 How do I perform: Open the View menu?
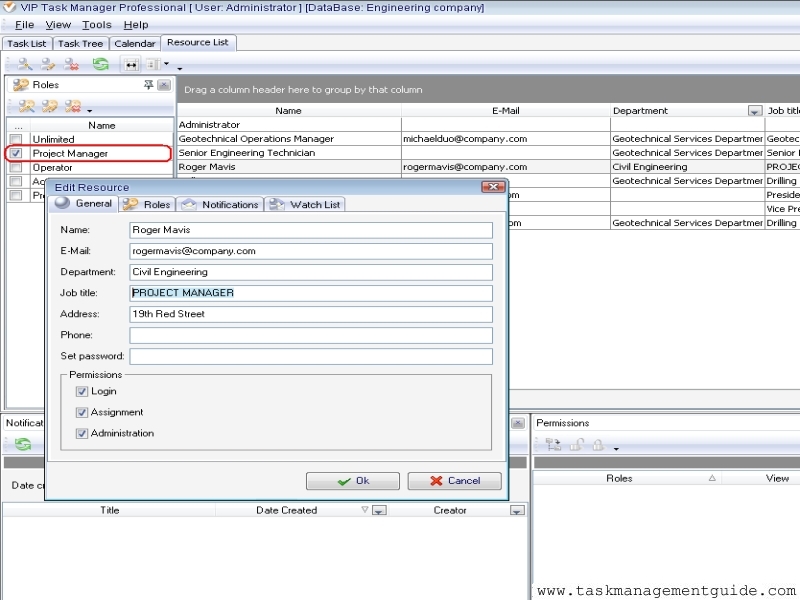pyautogui.click(x=58, y=24)
